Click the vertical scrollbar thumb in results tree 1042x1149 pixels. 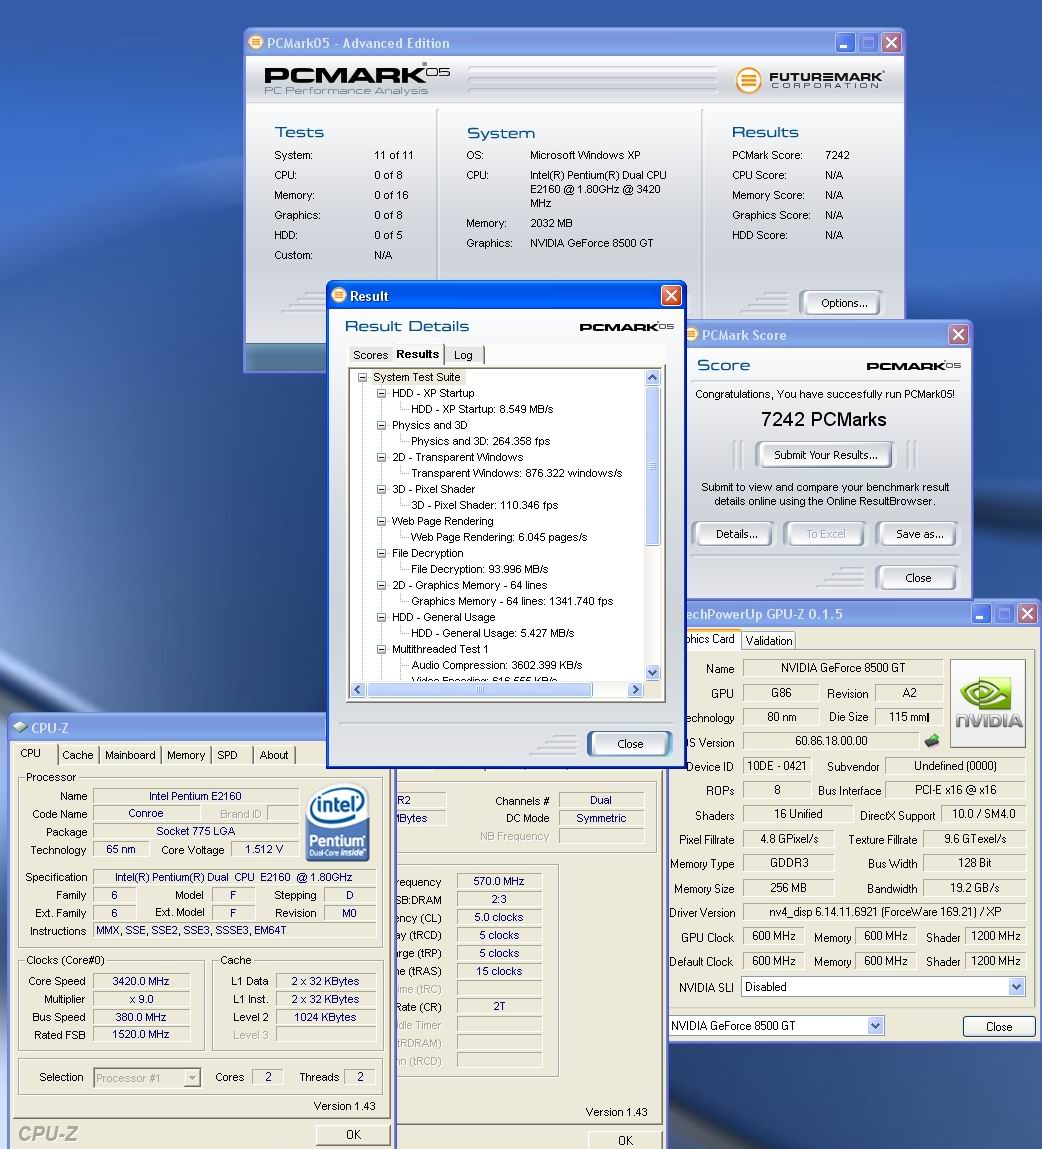click(x=652, y=465)
